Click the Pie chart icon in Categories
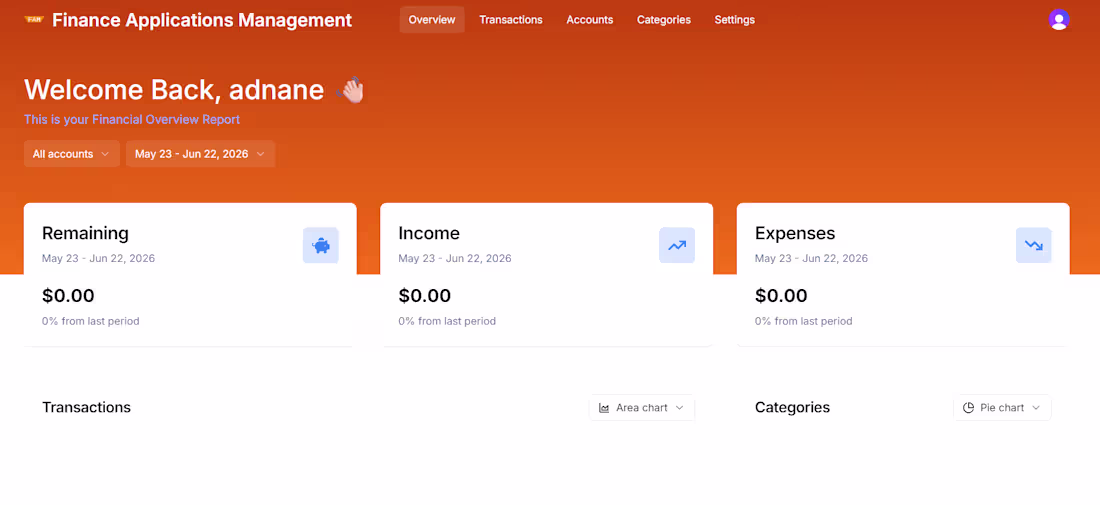The height and width of the screenshot is (505, 1100). [968, 408]
